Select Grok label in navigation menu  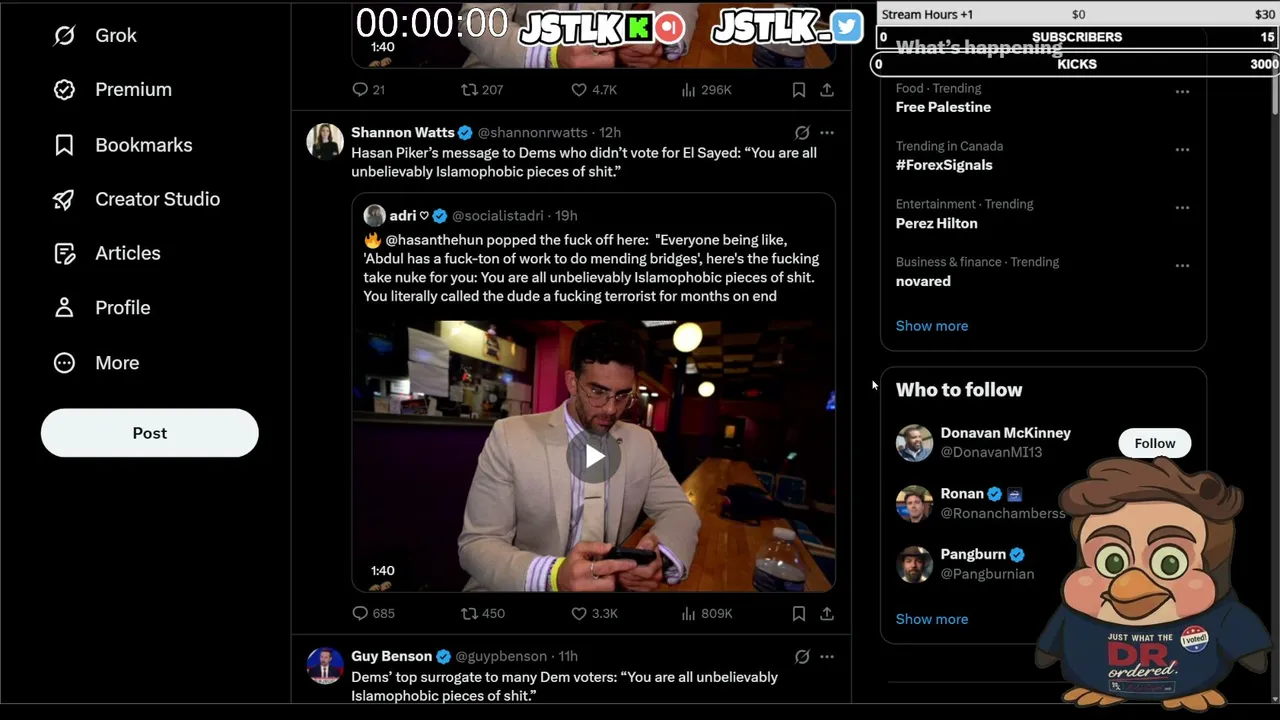[x=116, y=35]
